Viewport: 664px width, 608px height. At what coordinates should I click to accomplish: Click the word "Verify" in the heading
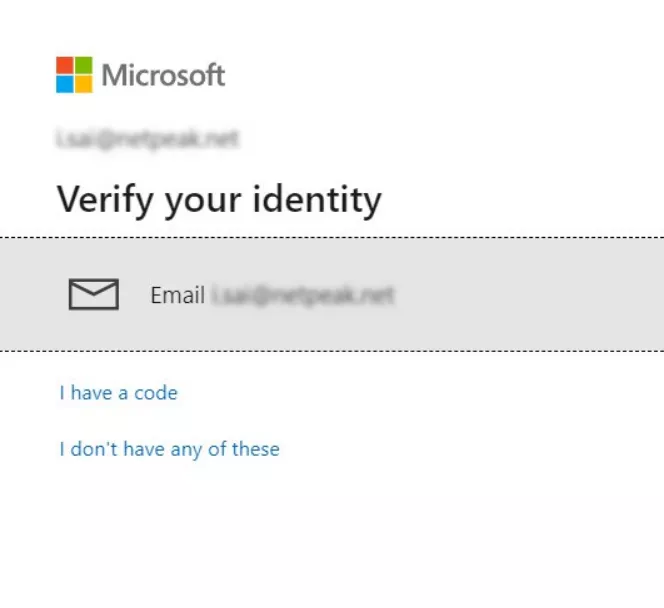[x=105, y=200]
